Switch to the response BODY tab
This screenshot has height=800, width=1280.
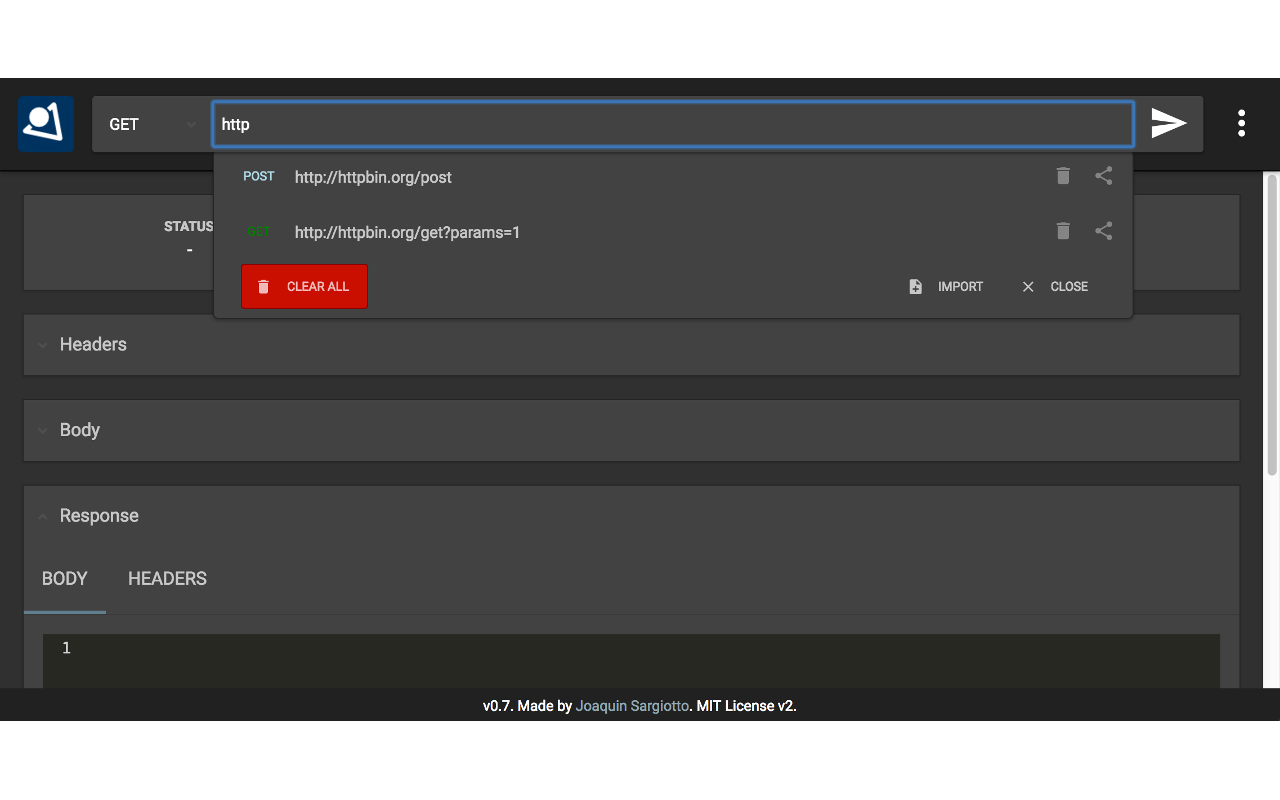pos(65,579)
